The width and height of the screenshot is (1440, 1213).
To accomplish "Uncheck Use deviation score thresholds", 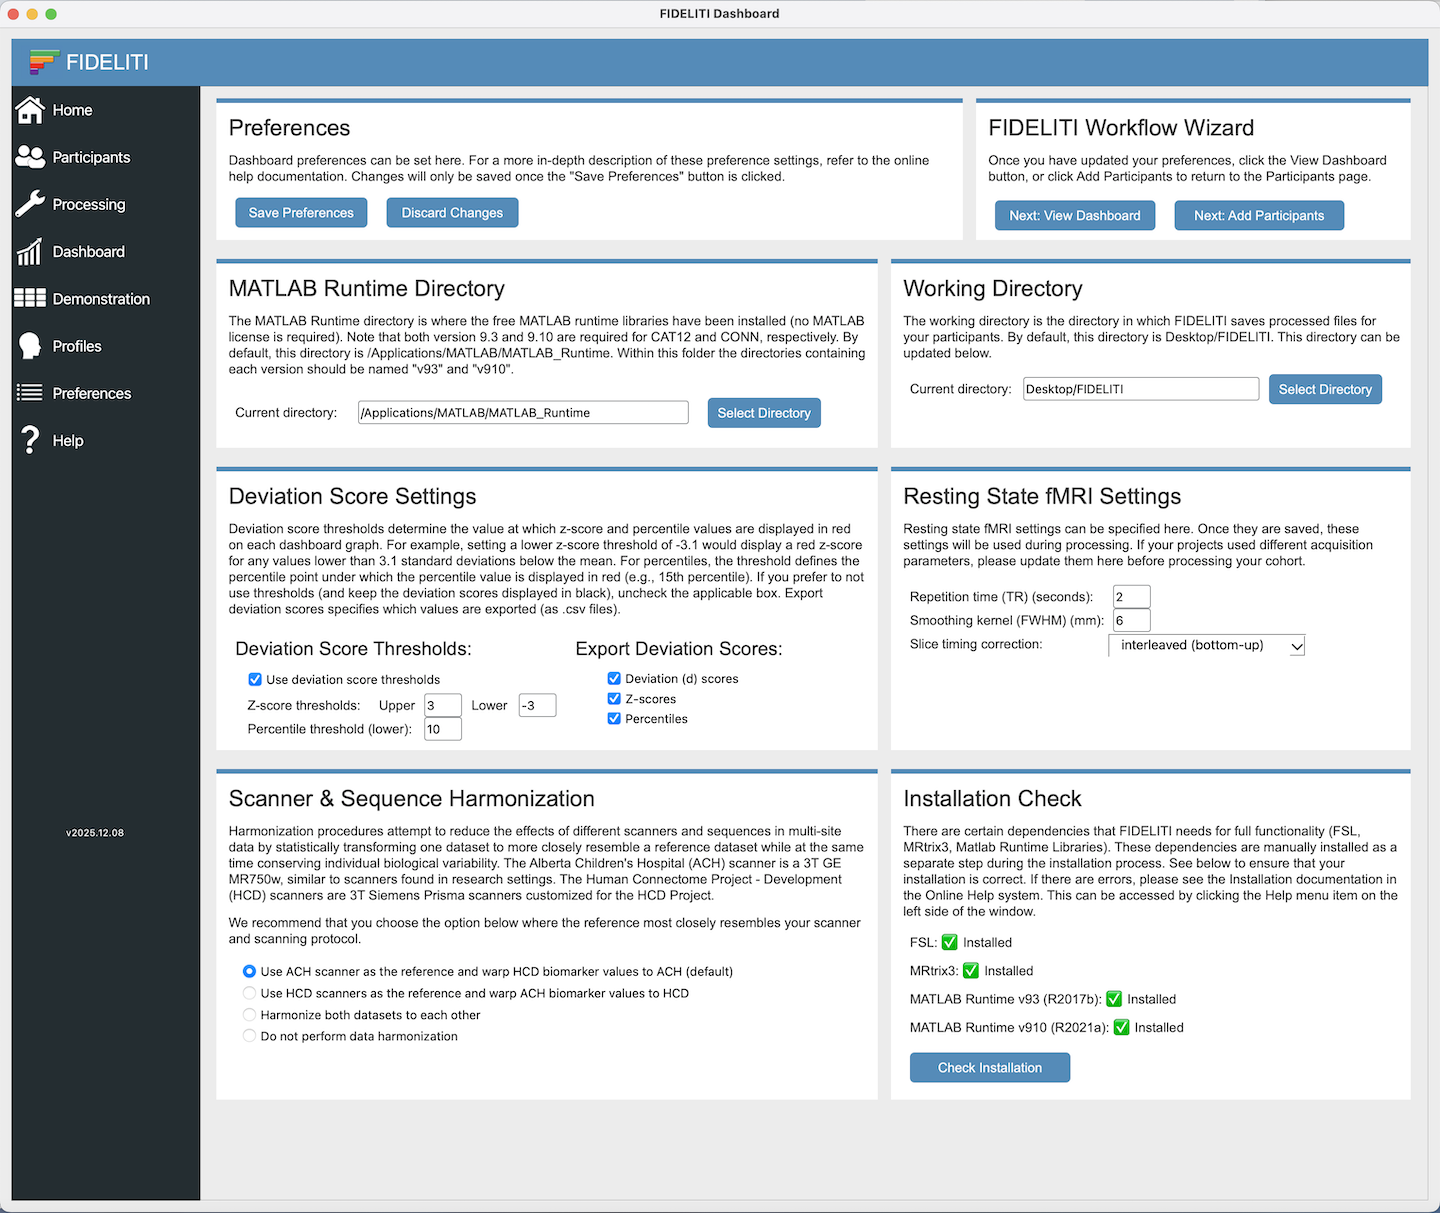I will point(255,679).
